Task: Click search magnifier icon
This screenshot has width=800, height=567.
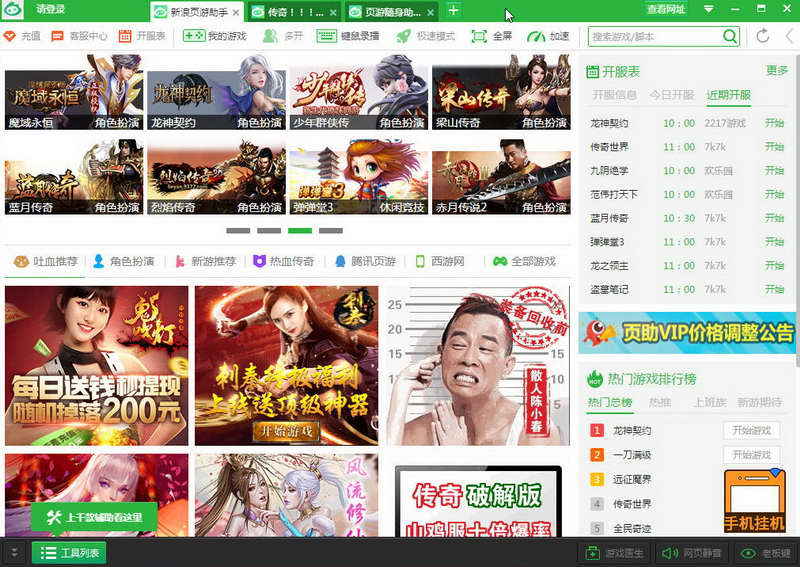Action: [x=730, y=36]
